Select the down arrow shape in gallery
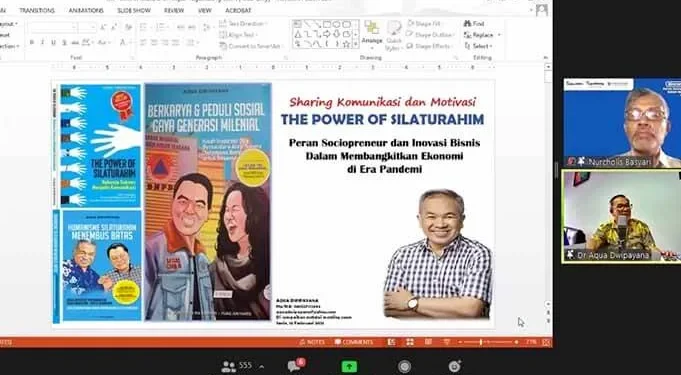Viewport: 681px width, 375px height. pos(337,34)
